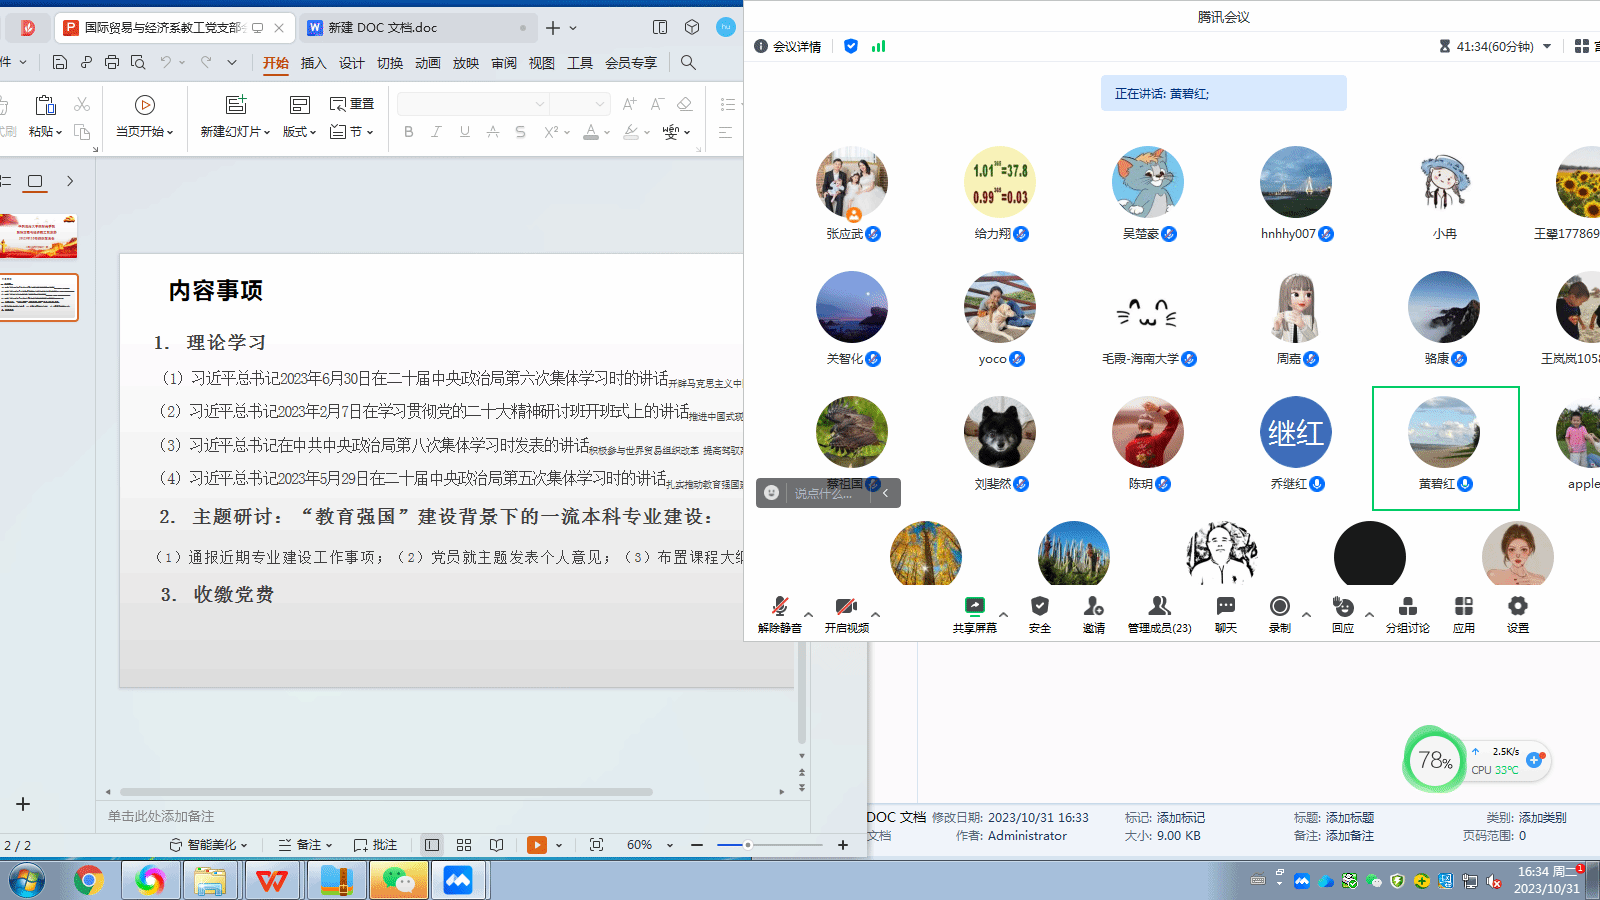Open the Chat (聊天) panel
Image resolution: width=1600 pixels, height=900 pixels.
click(x=1225, y=607)
